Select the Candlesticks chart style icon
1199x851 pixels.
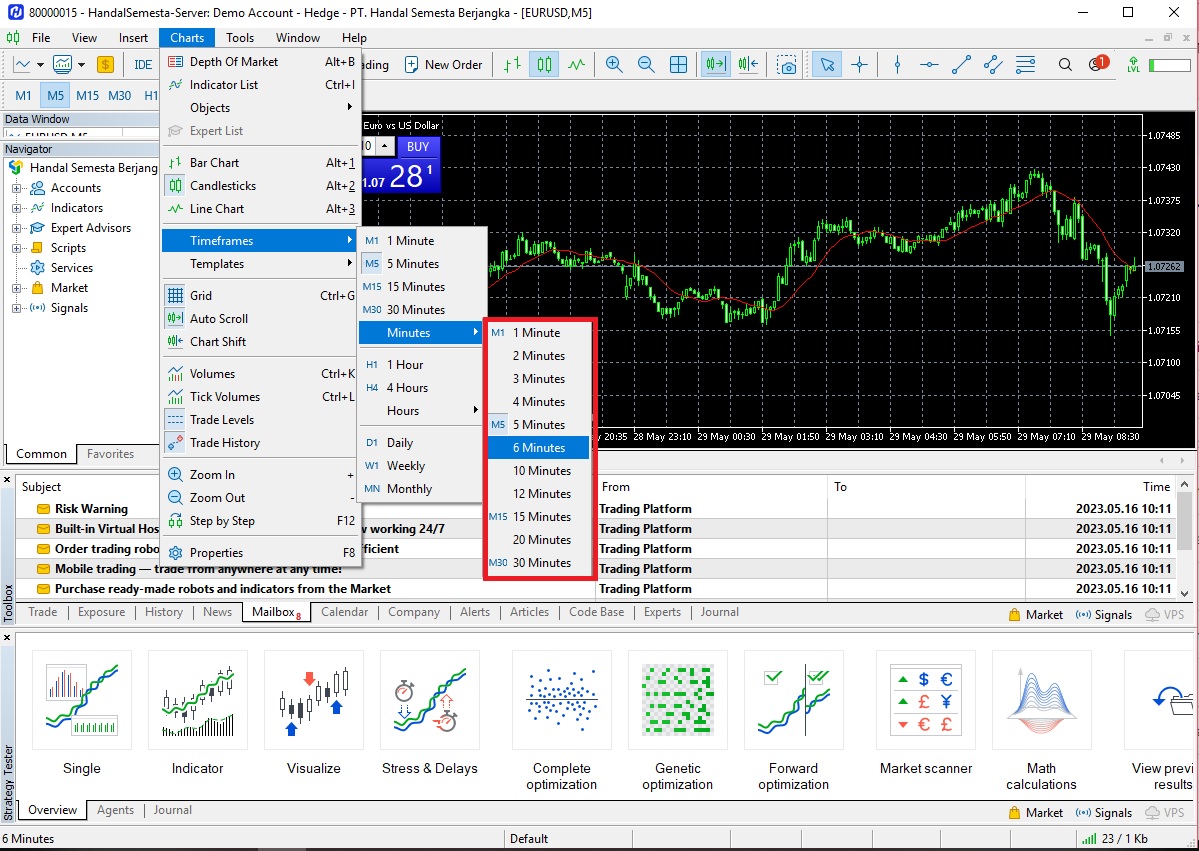(x=544, y=63)
